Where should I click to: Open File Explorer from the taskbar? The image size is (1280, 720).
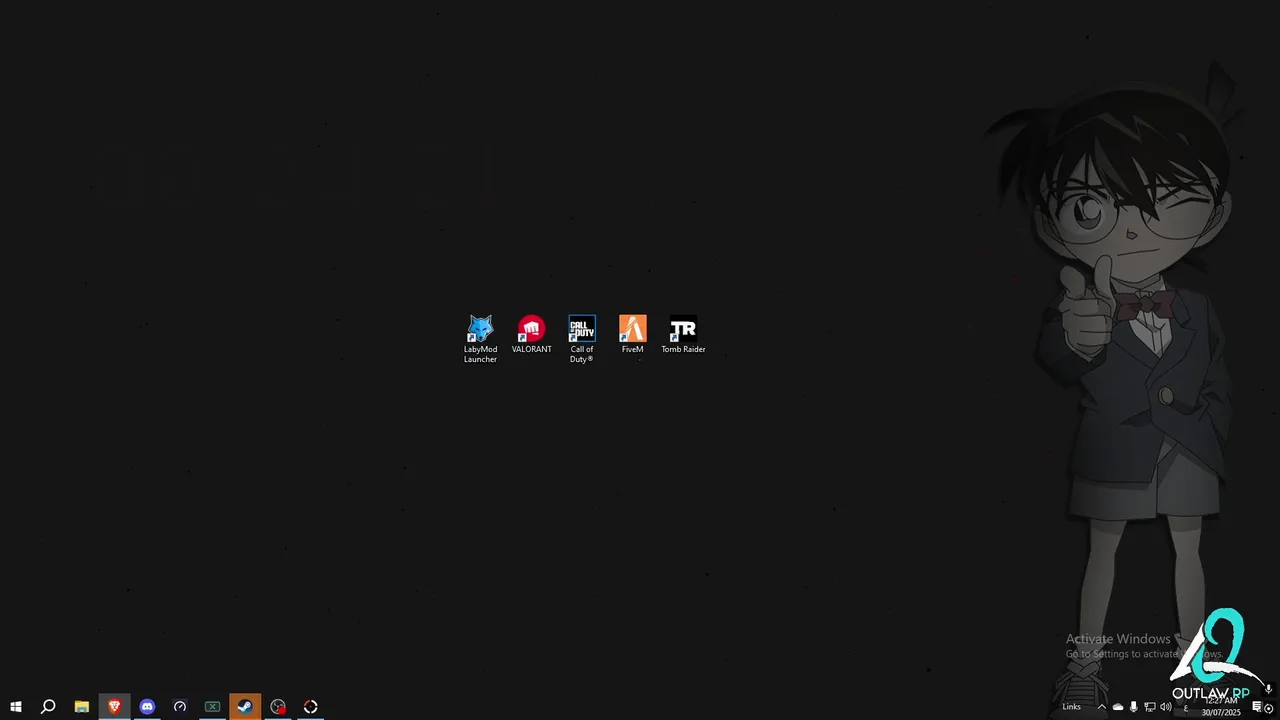[x=82, y=707]
